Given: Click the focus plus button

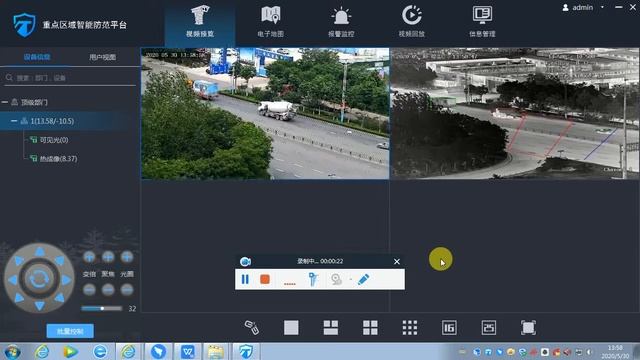Looking at the screenshot, I should (108, 257).
